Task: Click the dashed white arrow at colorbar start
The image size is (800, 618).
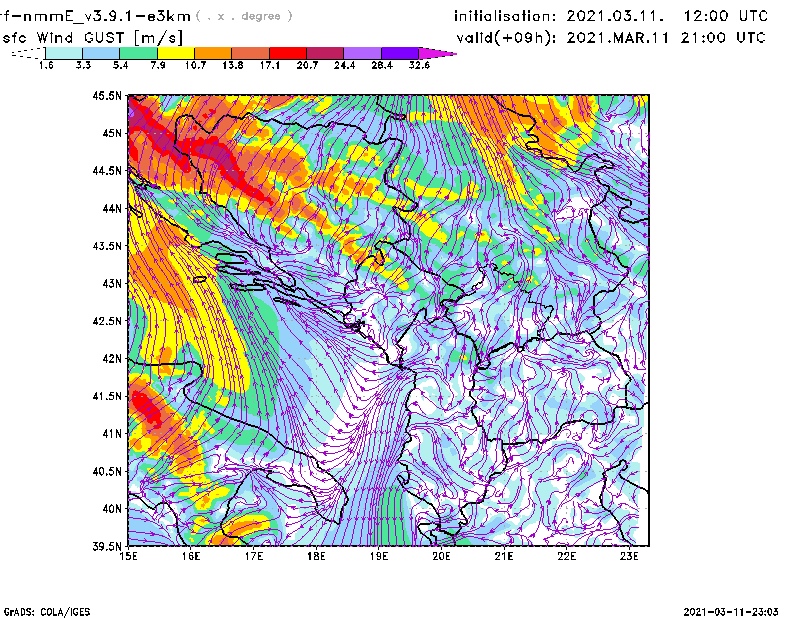Action: [x=28, y=53]
